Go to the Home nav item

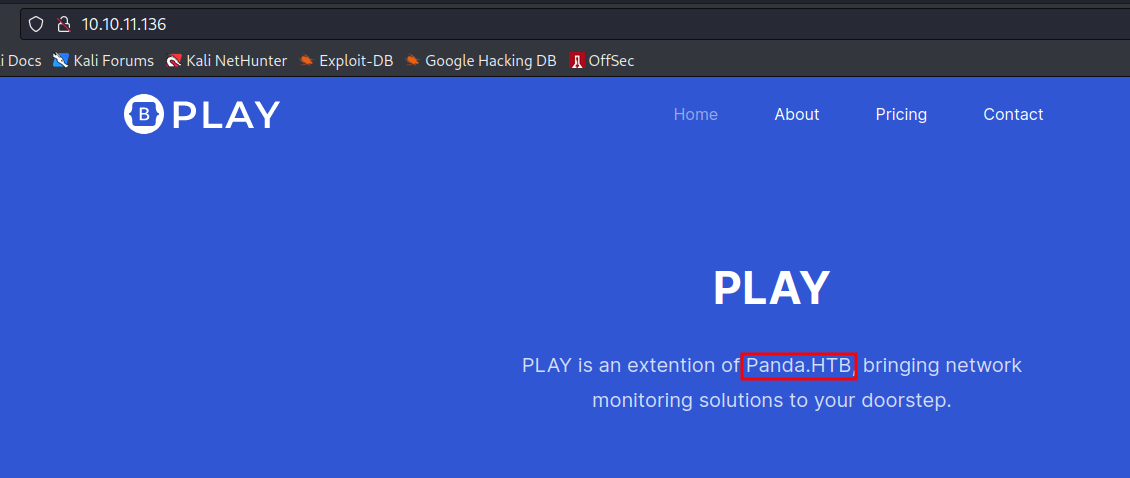pos(695,114)
